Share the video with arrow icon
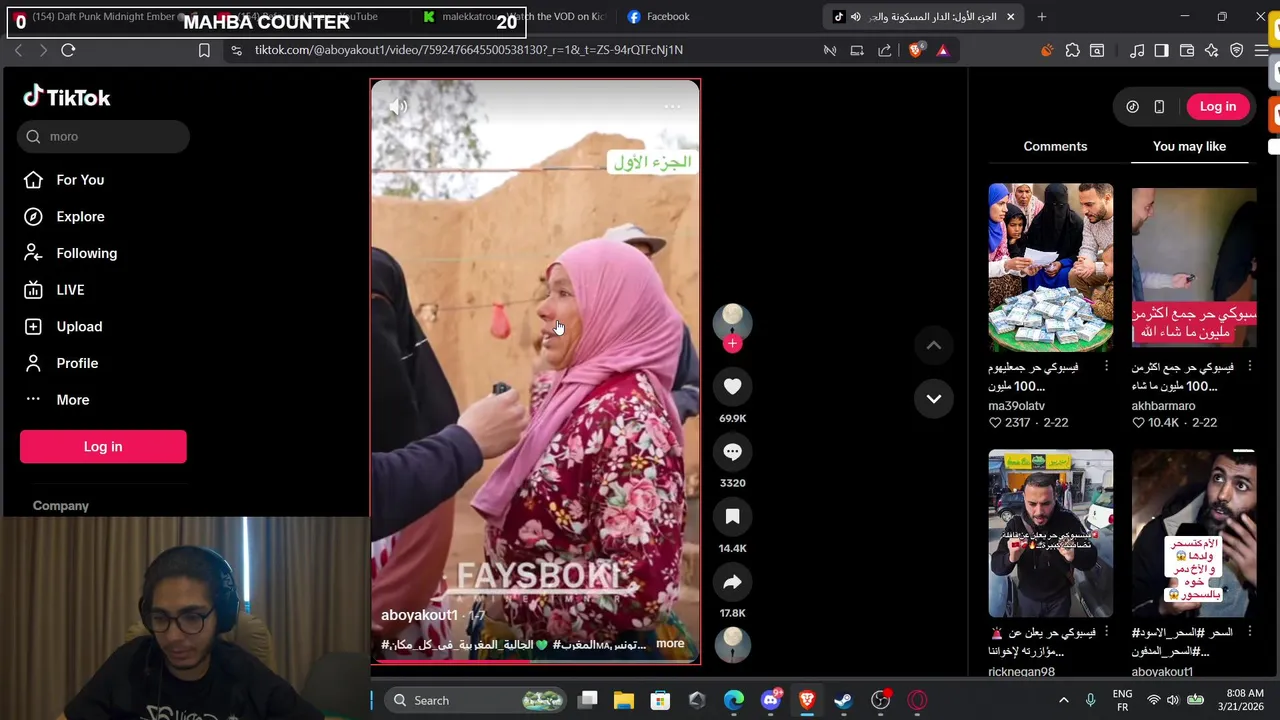Viewport: 1280px width, 720px height. tap(732, 582)
